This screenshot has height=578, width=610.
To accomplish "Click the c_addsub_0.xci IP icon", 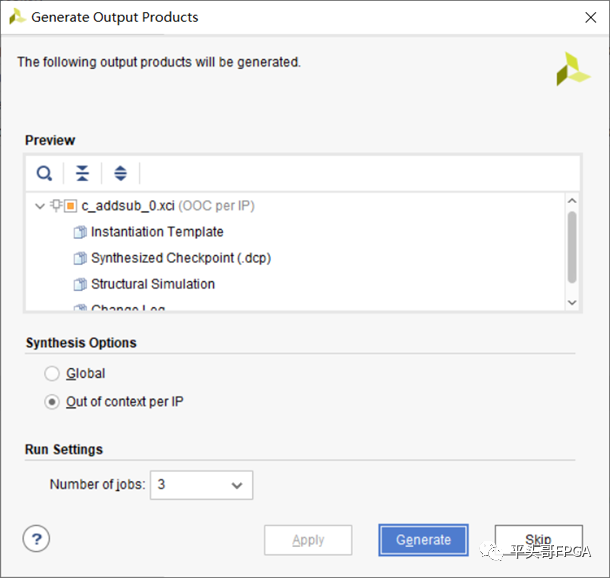I will [x=69, y=206].
